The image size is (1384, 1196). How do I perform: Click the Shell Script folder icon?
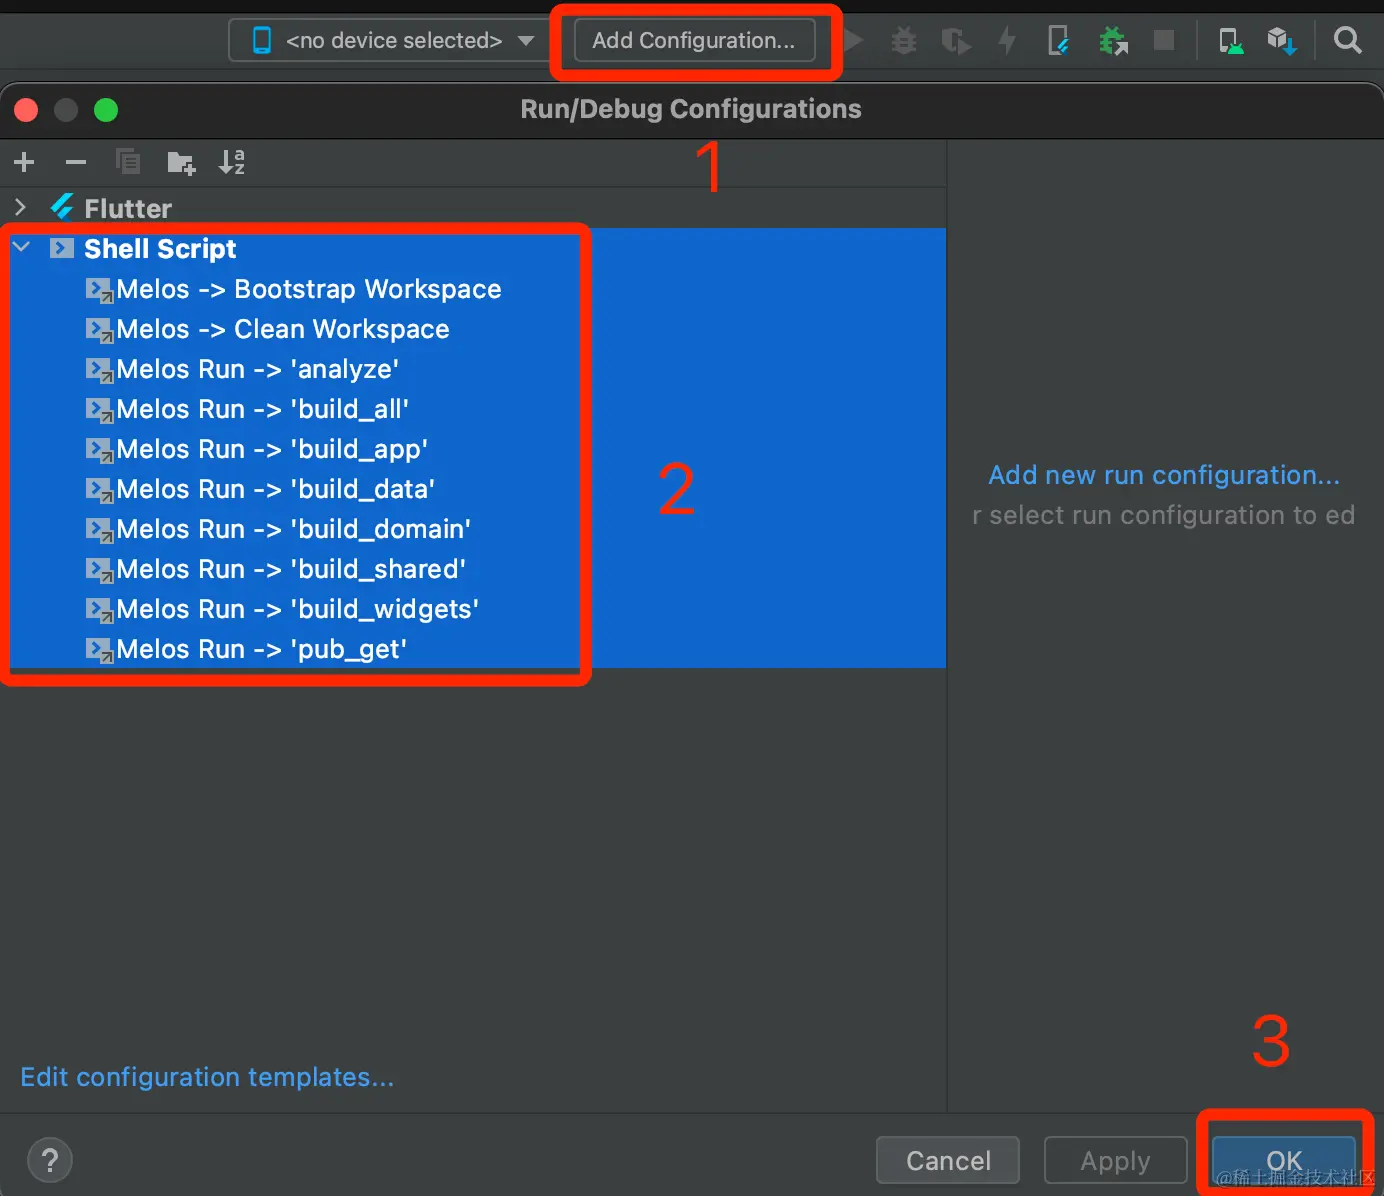[x=62, y=248]
